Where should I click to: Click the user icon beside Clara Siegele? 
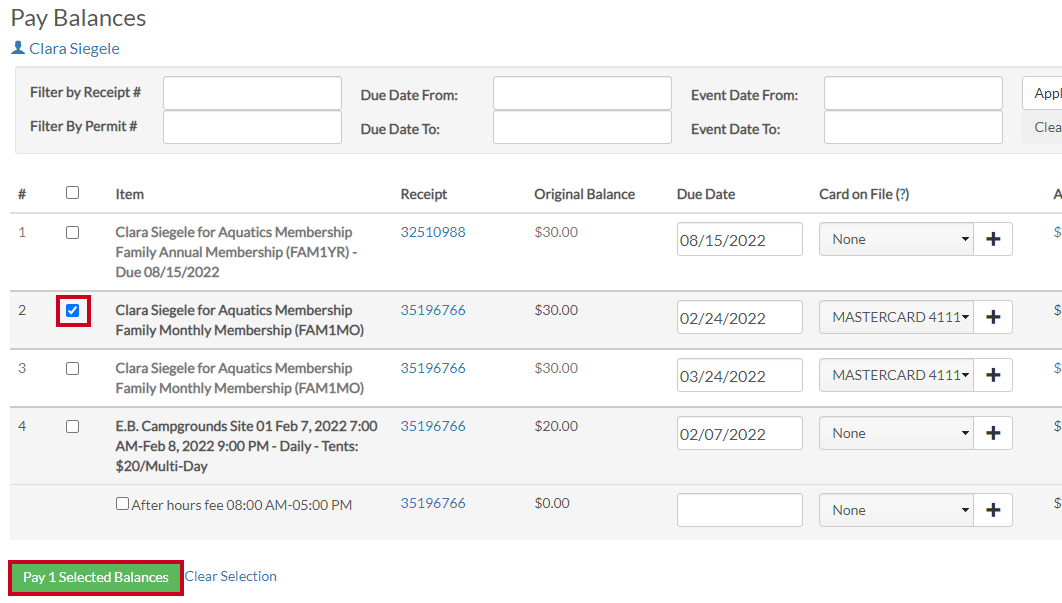click(18, 48)
